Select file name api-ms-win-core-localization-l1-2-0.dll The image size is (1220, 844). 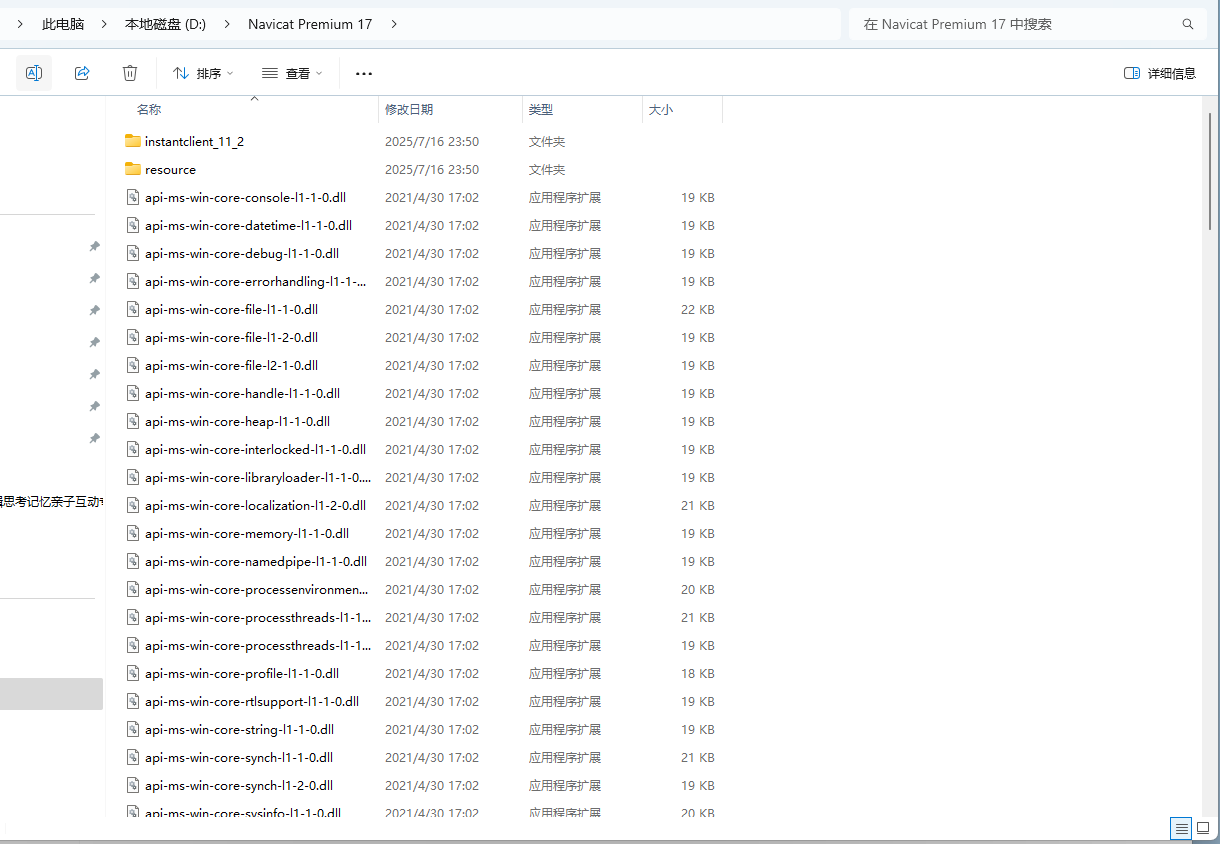(x=255, y=505)
